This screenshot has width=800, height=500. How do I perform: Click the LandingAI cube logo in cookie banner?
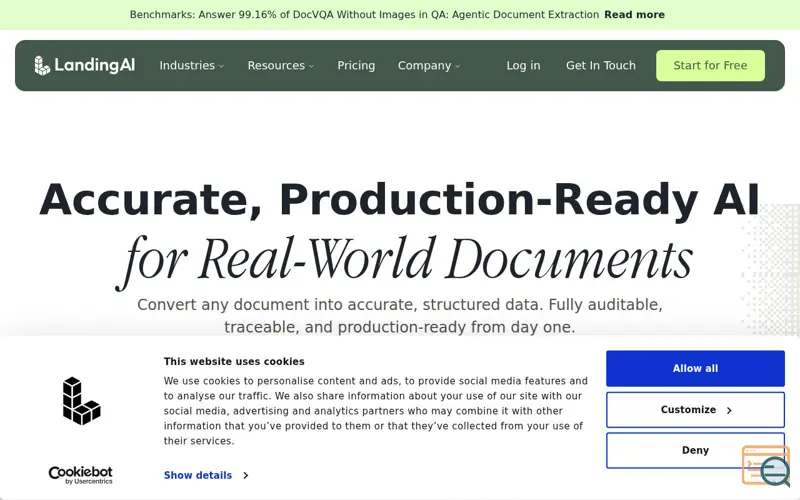point(82,401)
